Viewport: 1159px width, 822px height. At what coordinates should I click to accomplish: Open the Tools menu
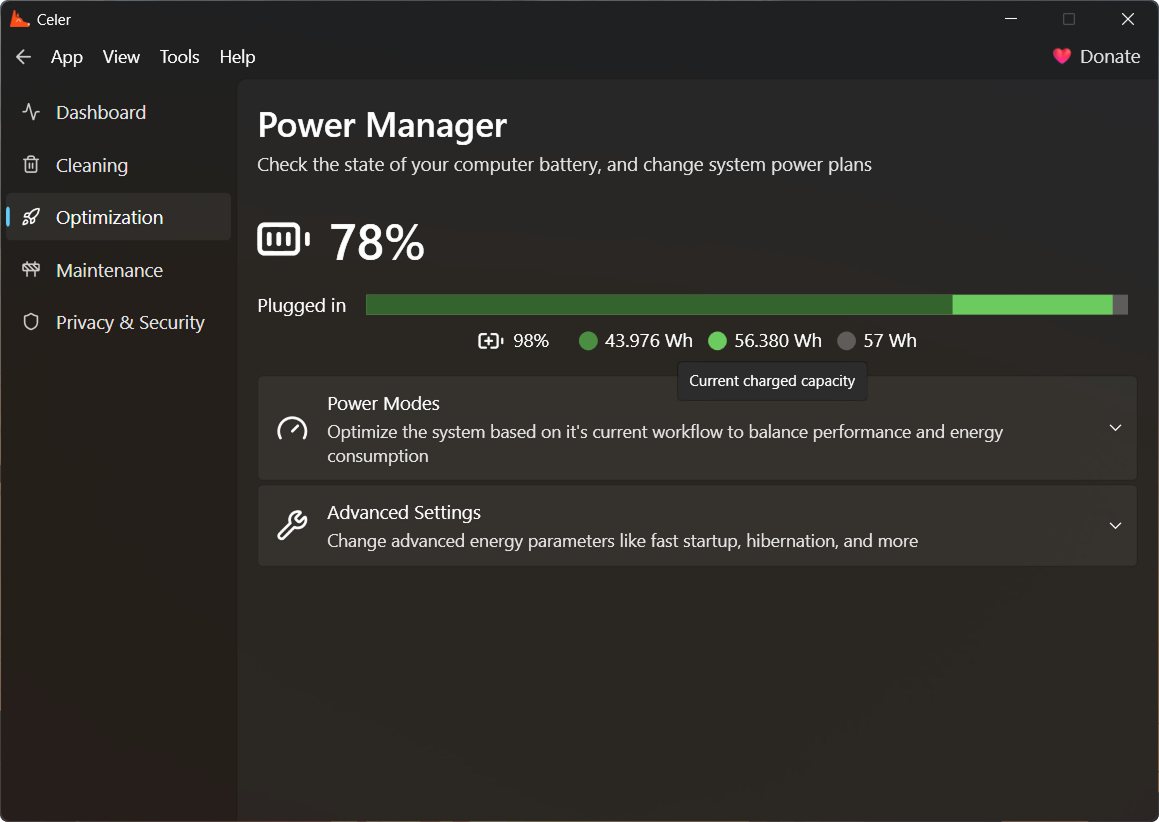(179, 57)
